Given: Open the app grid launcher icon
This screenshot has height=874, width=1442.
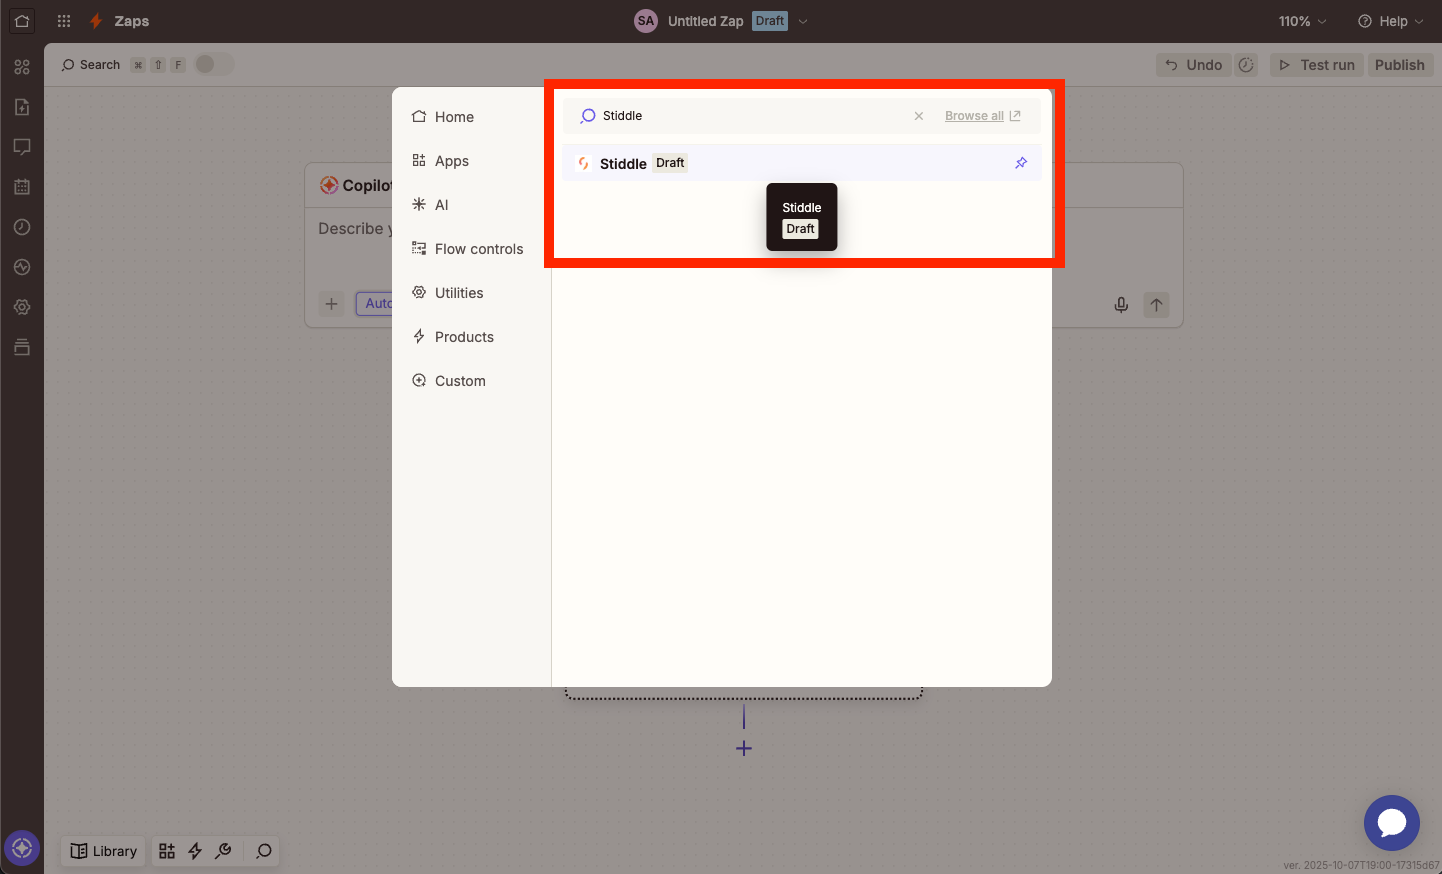Looking at the screenshot, I should point(64,21).
